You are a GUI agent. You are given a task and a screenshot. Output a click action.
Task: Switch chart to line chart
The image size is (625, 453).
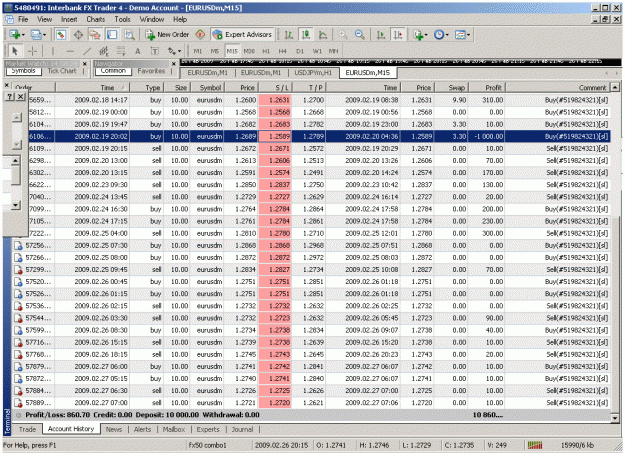[x=323, y=35]
